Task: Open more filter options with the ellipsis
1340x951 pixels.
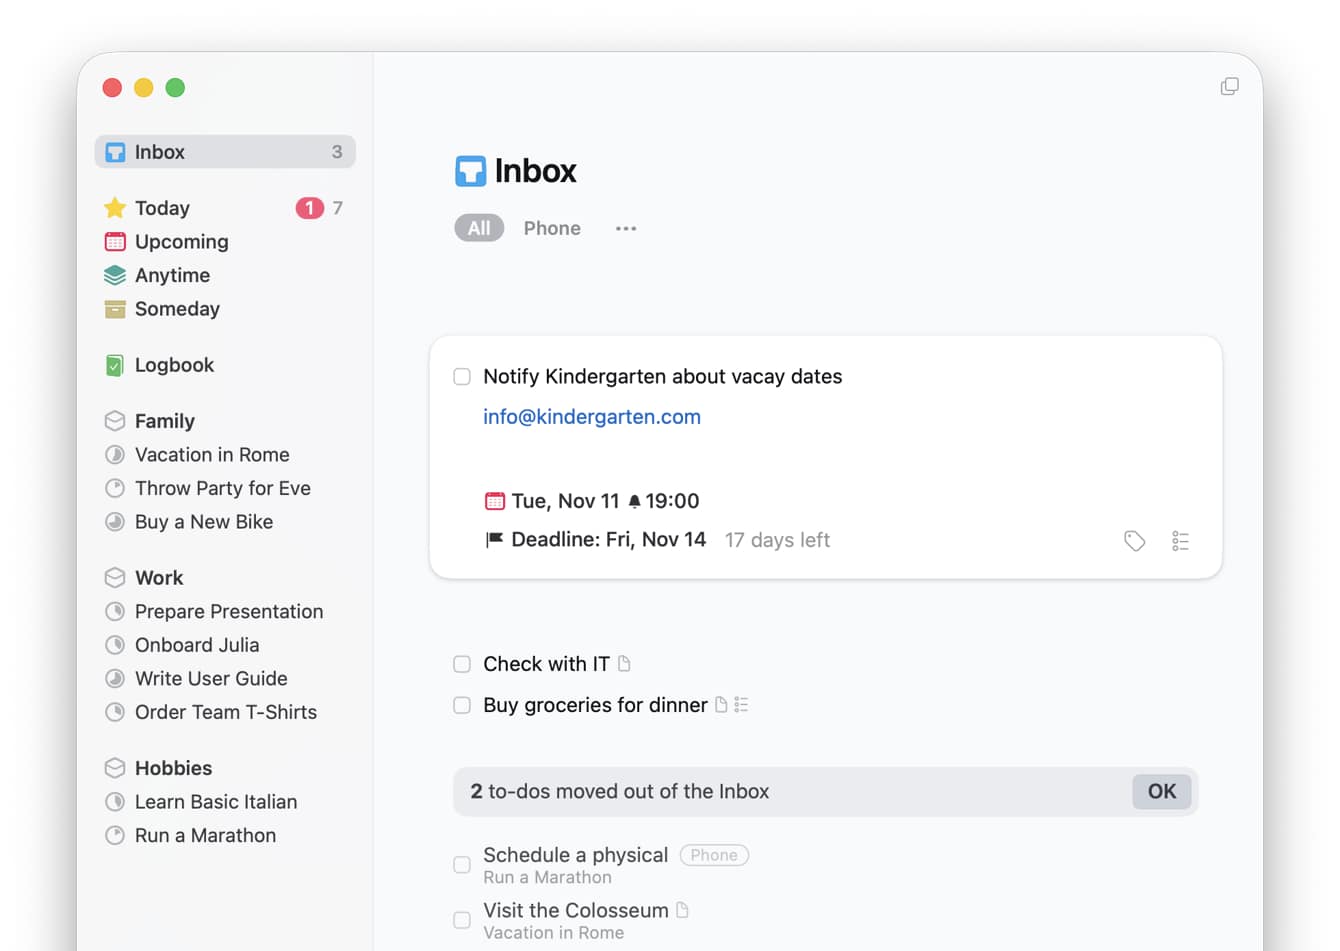Action: tap(626, 228)
